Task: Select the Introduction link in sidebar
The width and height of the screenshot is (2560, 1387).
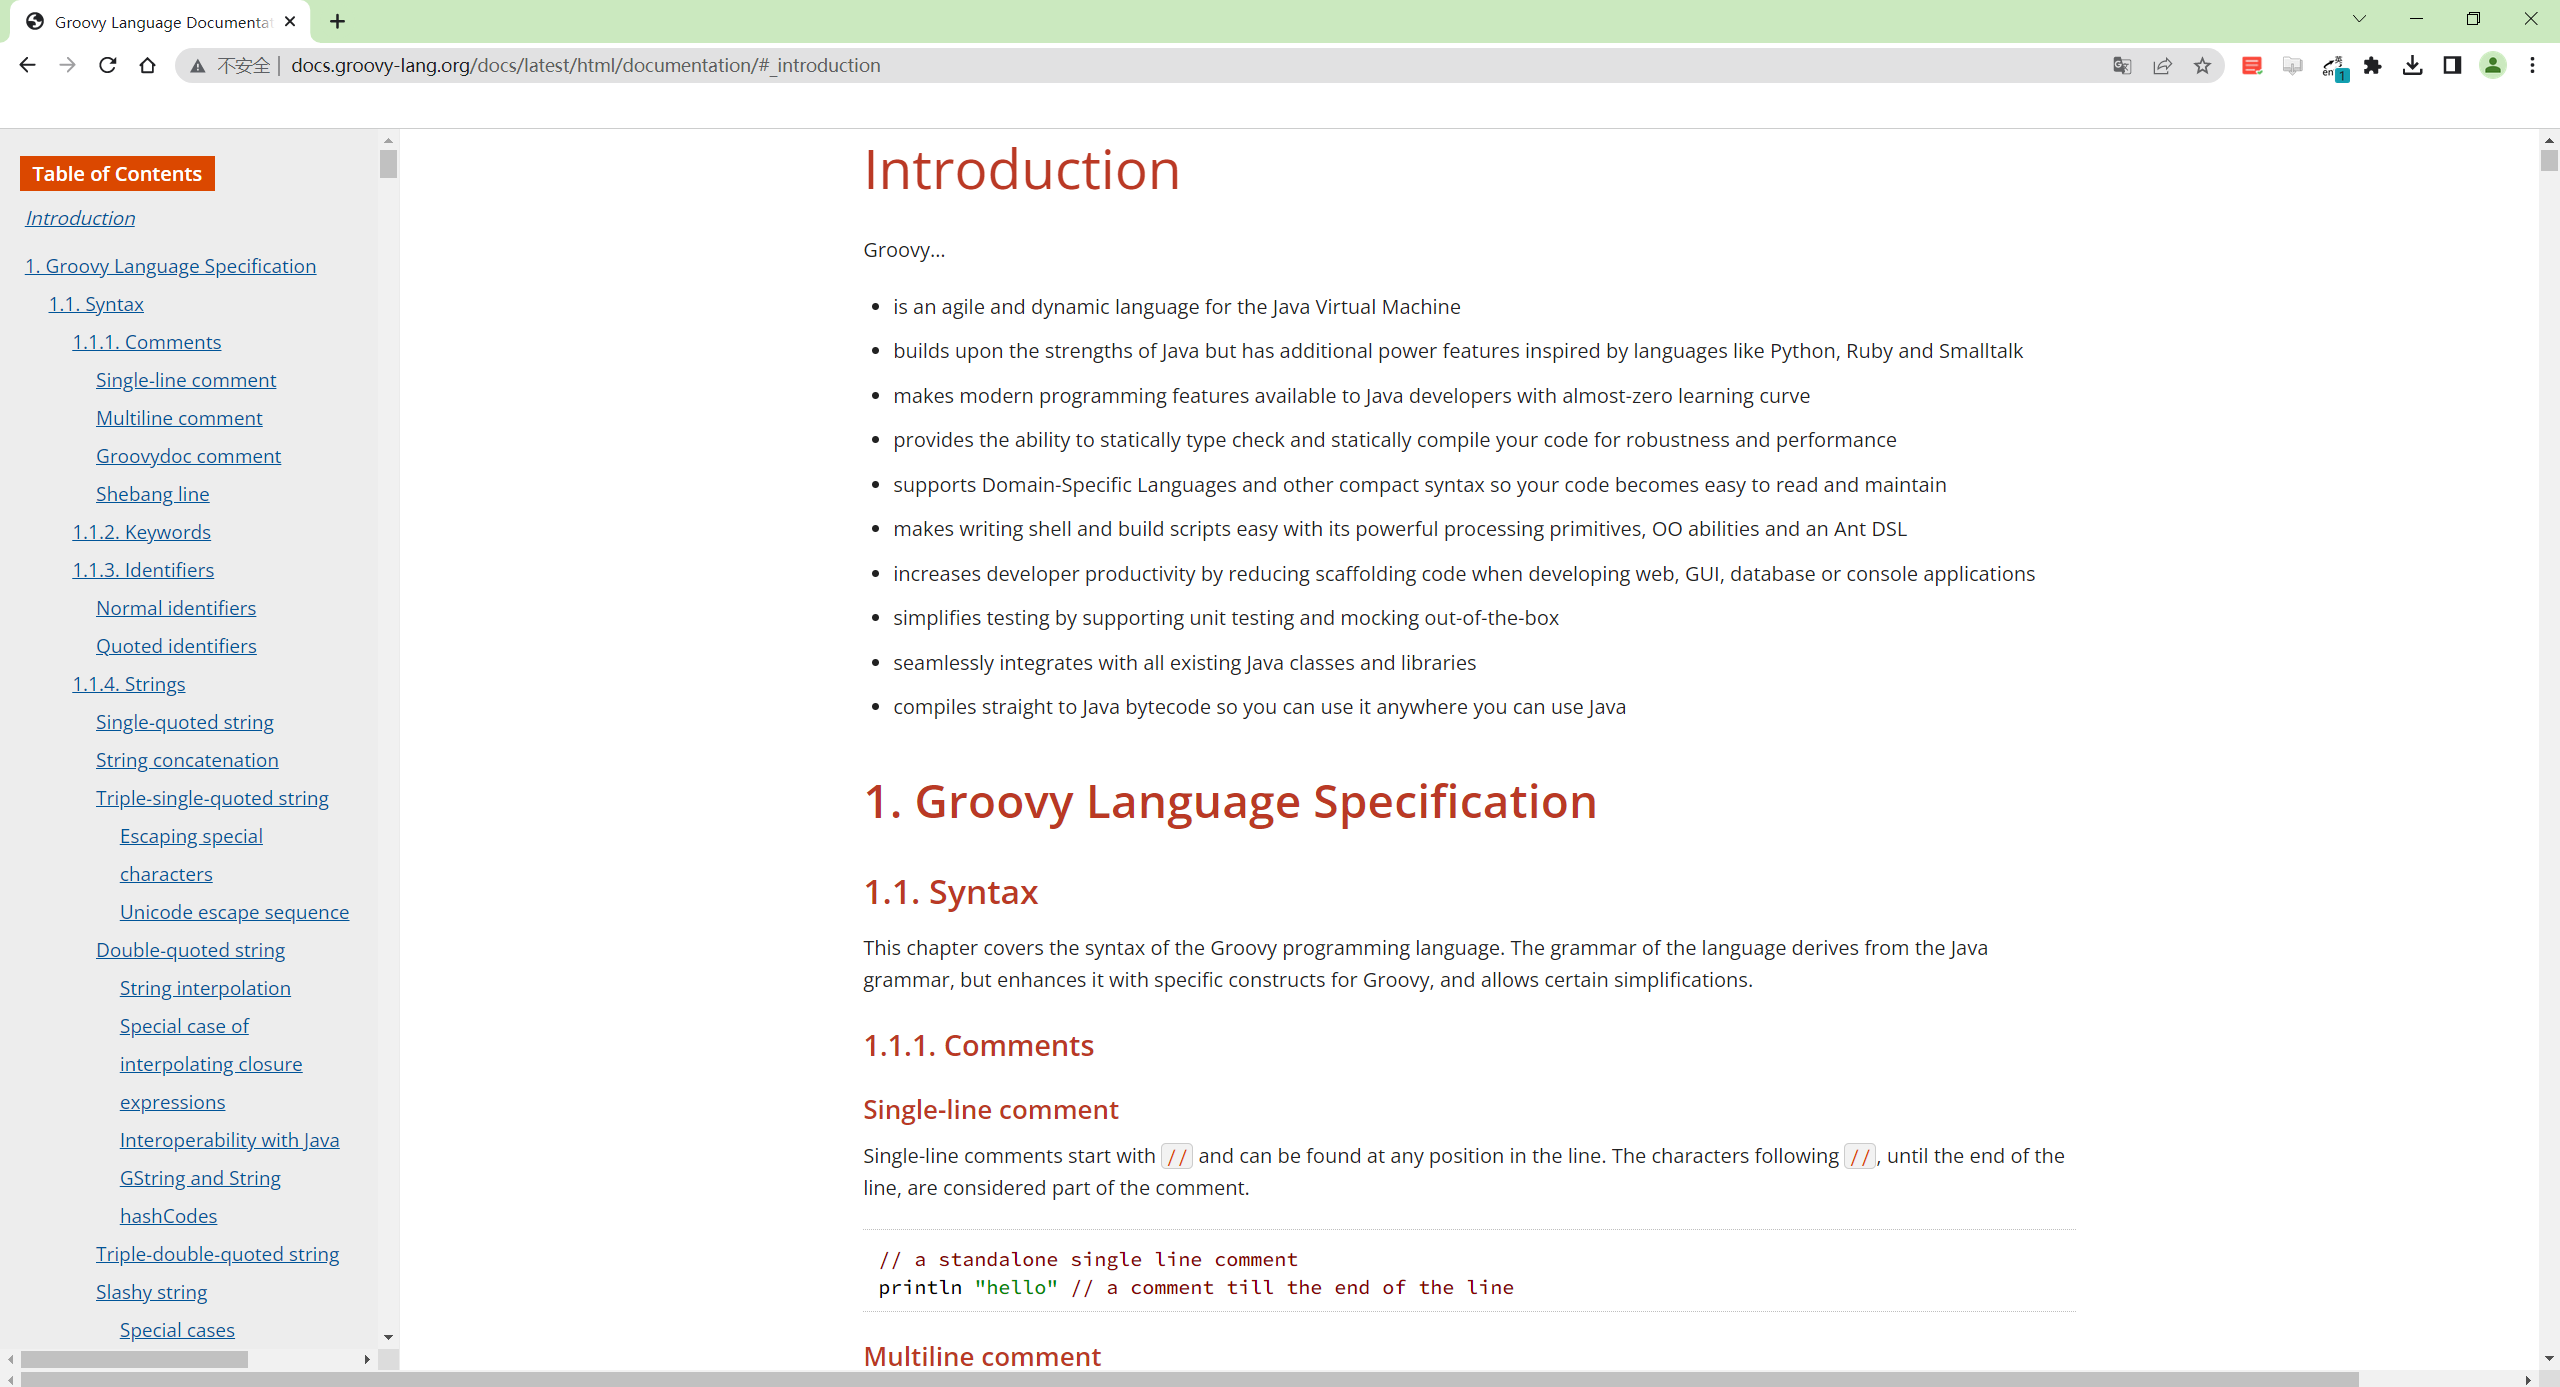Action: [79, 217]
